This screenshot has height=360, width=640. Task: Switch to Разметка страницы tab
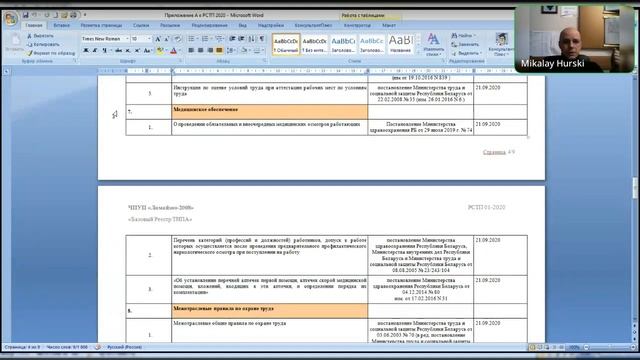click(101, 25)
